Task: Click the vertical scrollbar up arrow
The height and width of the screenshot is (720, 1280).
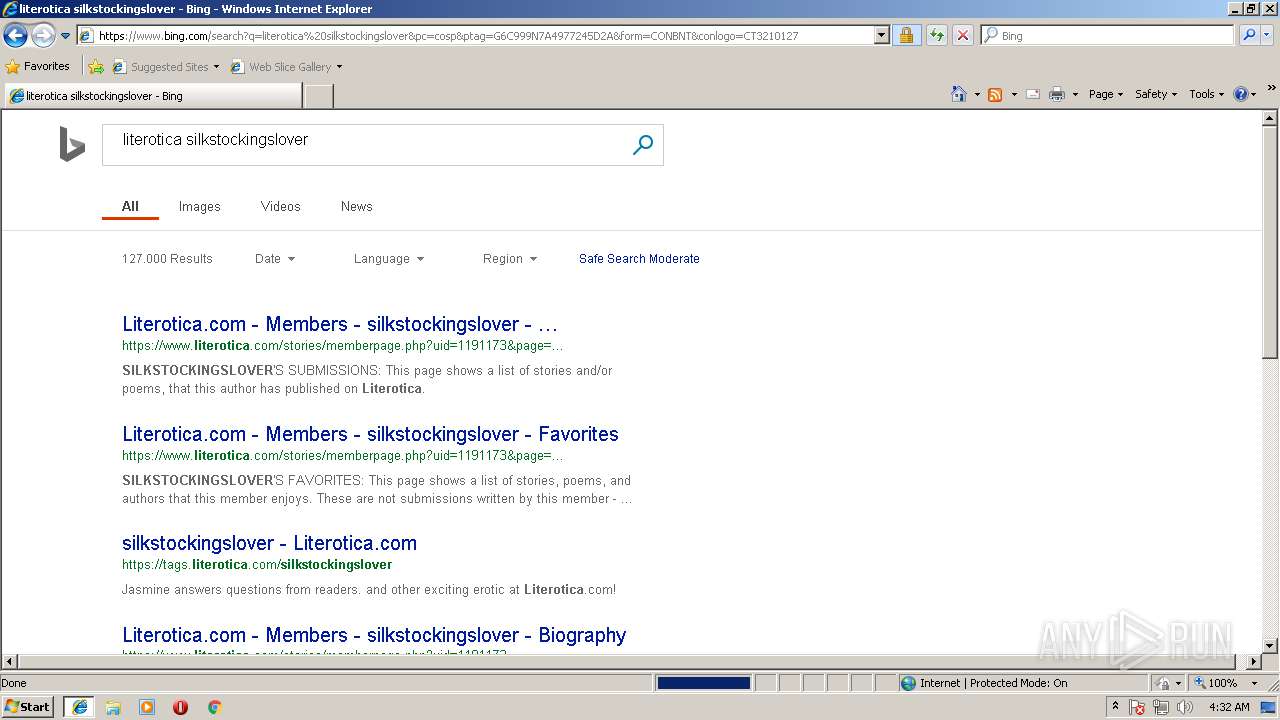Action: 1270,117
